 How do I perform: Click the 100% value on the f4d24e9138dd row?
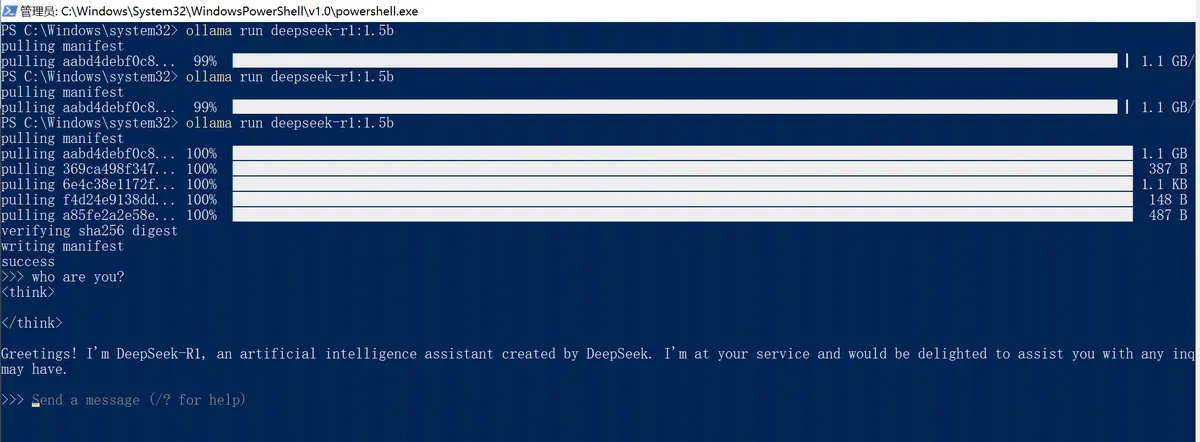[x=201, y=200]
